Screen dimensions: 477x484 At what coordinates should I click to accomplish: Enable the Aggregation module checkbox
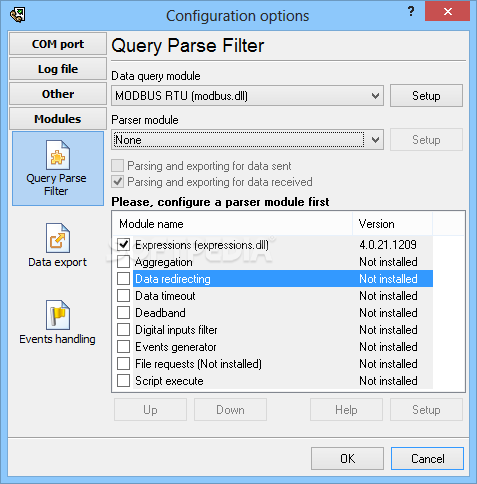click(123, 262)
